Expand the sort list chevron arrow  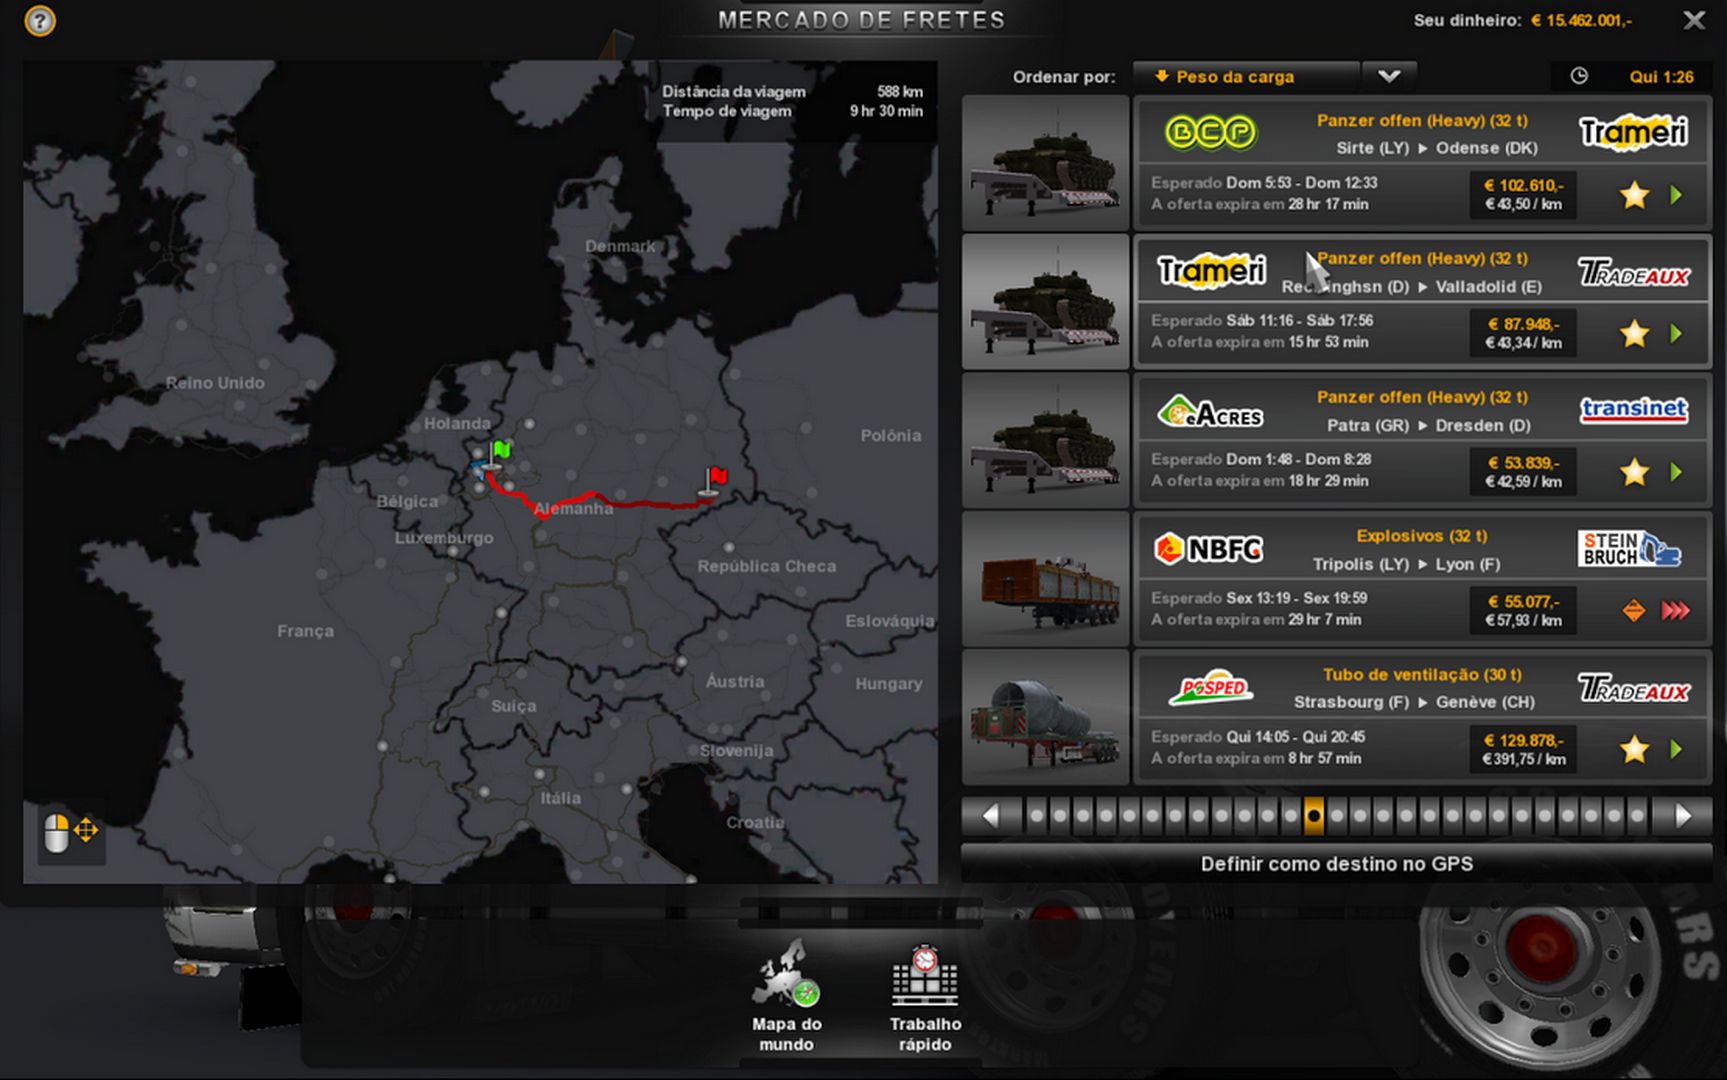[x=1389, y=77]
